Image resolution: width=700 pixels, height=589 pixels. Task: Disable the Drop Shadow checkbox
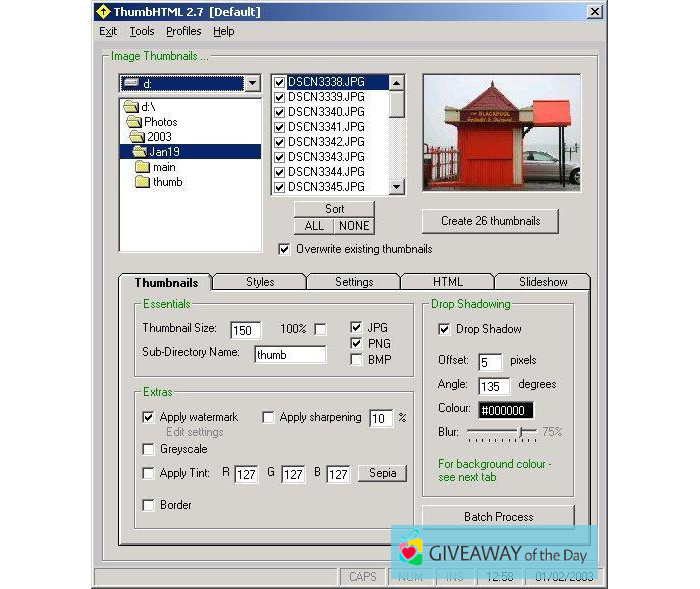(x=445, y=329)
